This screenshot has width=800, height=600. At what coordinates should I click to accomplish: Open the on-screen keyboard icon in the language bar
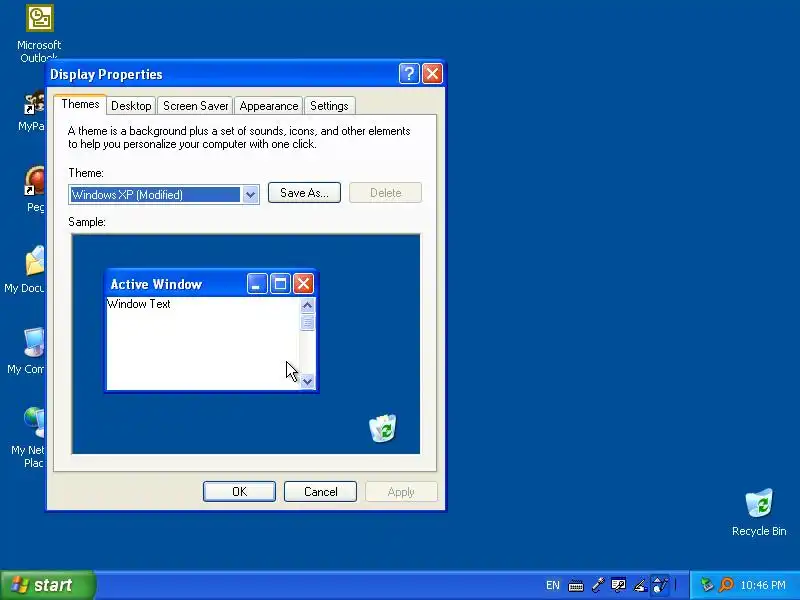click(576, 585)
